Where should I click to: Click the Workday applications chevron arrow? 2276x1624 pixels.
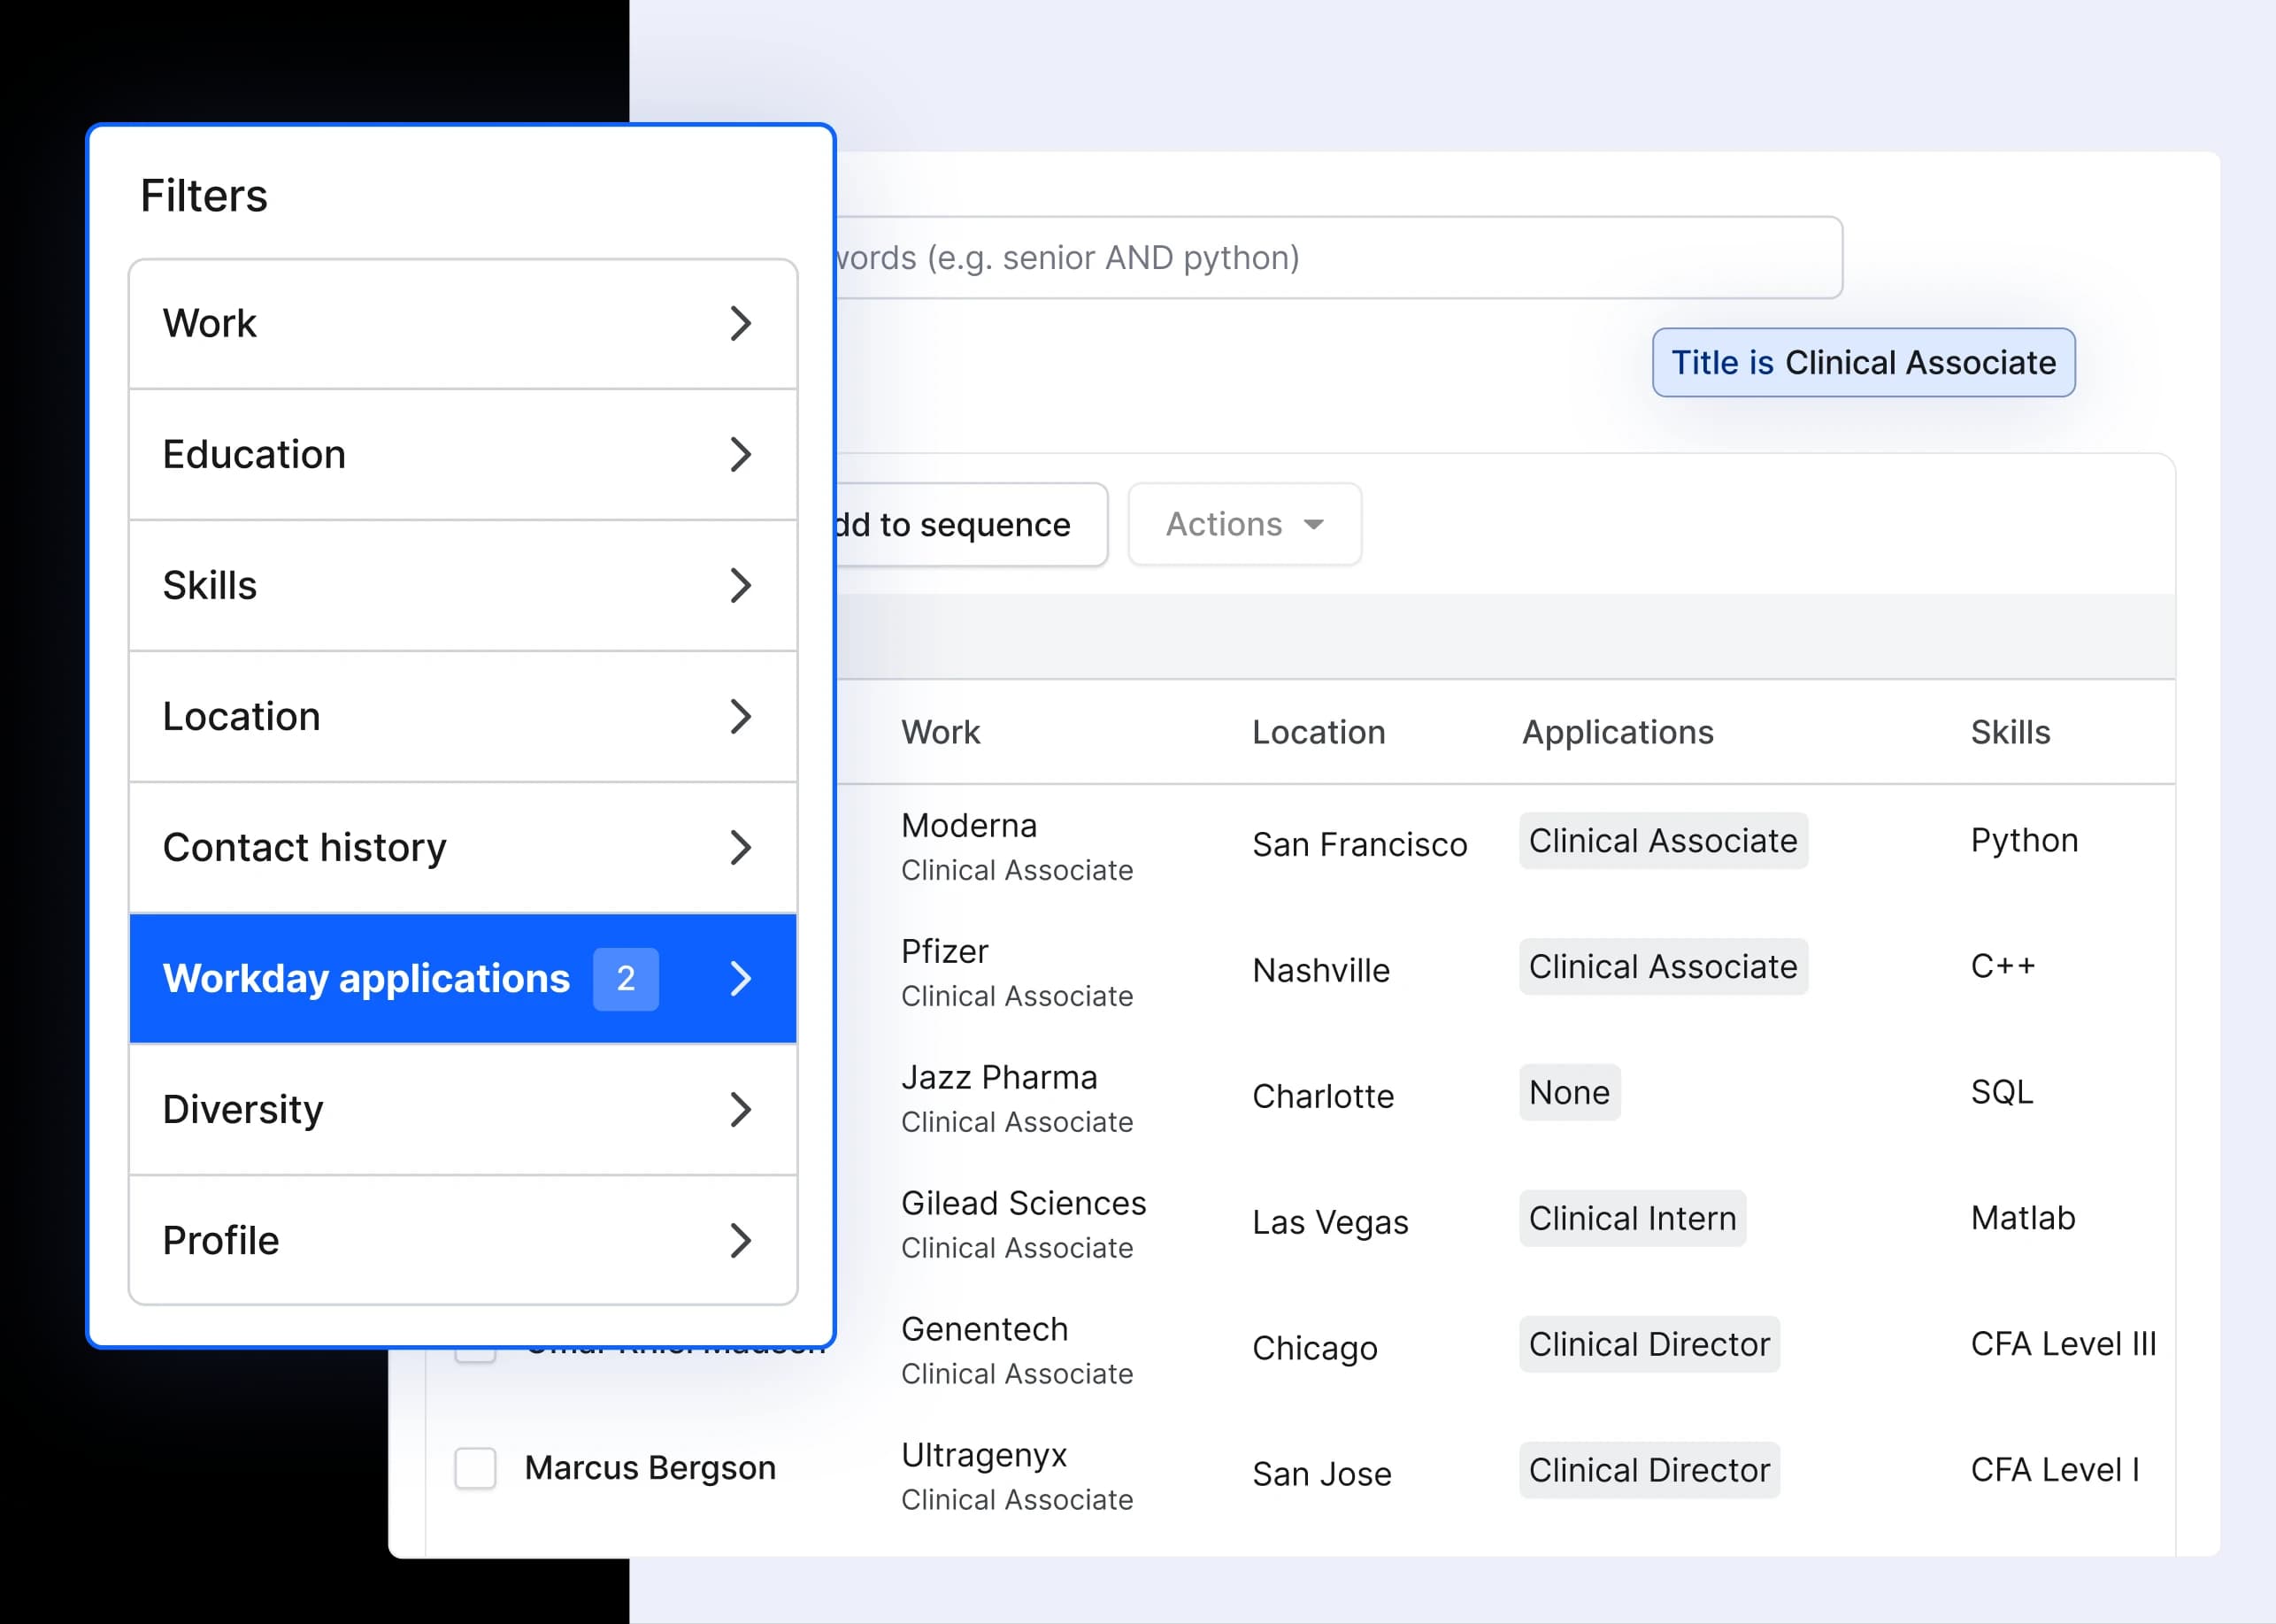click(740, 979)
